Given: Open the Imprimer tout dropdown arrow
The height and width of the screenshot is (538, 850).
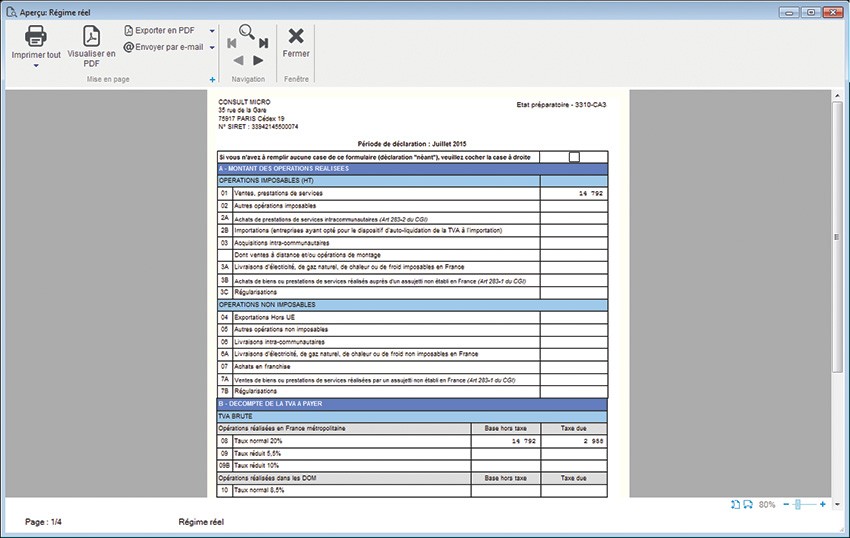Looking at the screenshot, I should point(35,66).
